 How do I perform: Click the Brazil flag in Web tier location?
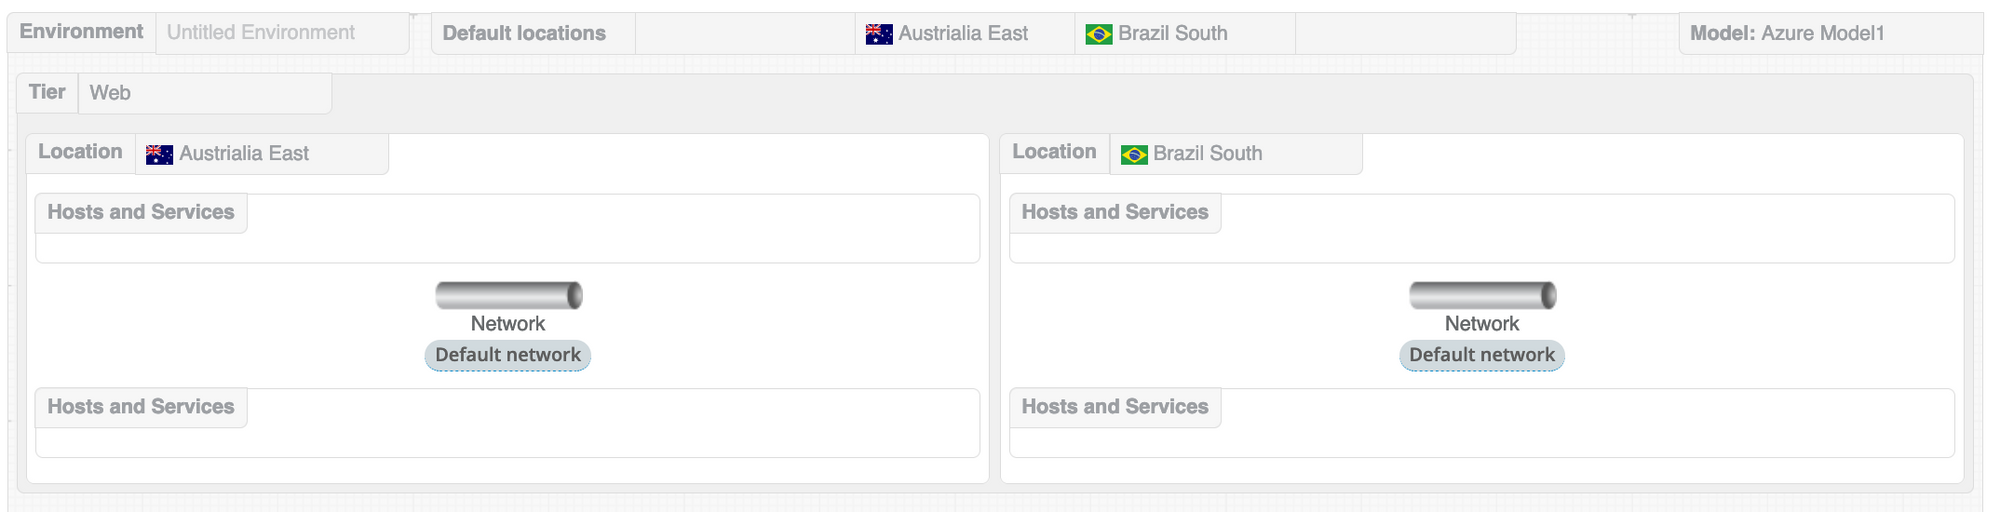coord(1134,154)
